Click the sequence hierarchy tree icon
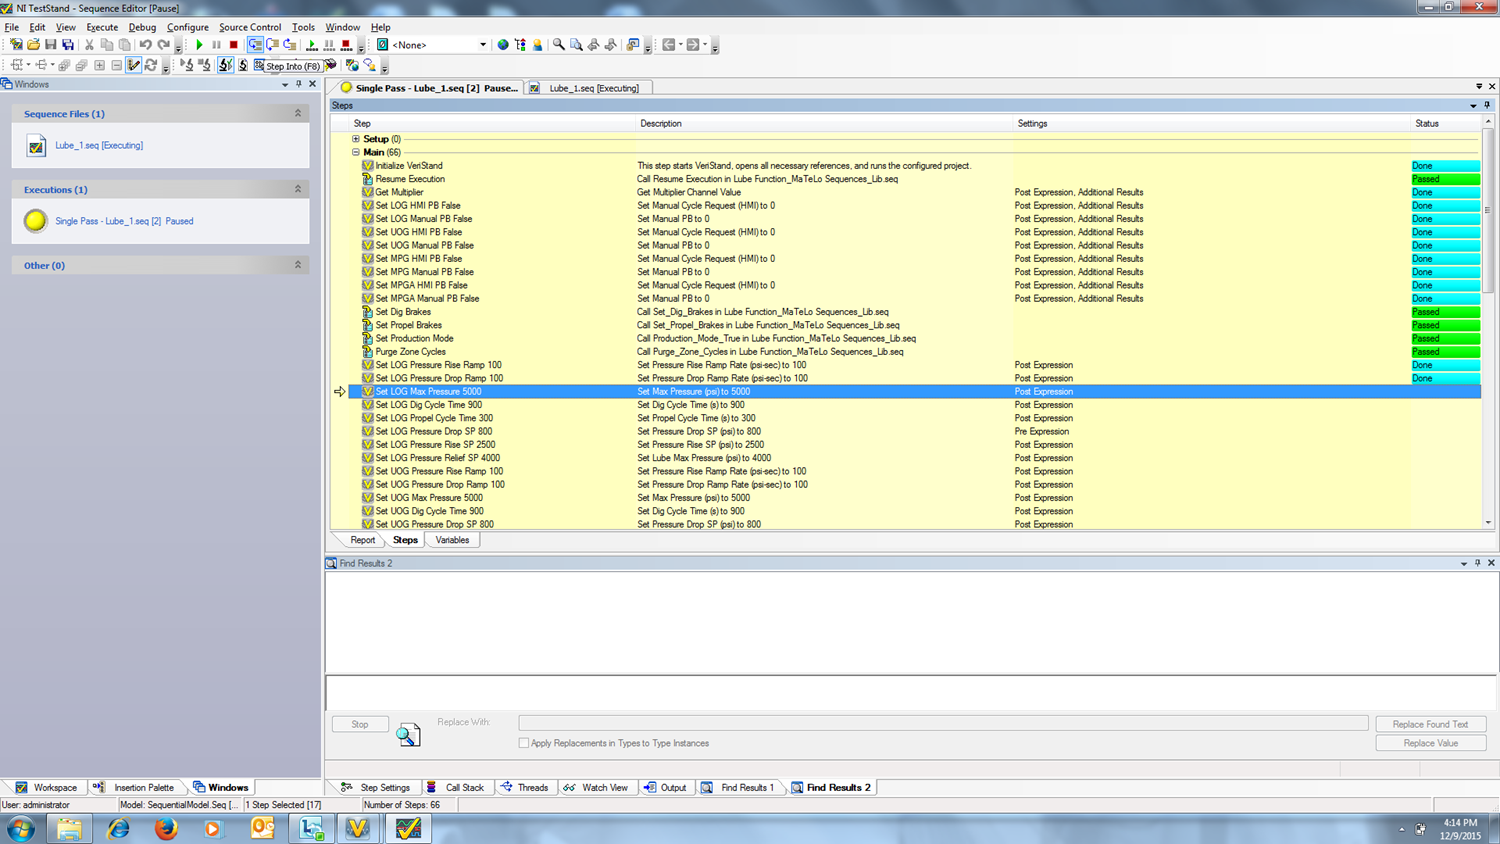The image size is (1500, 844). coord(520,45)
